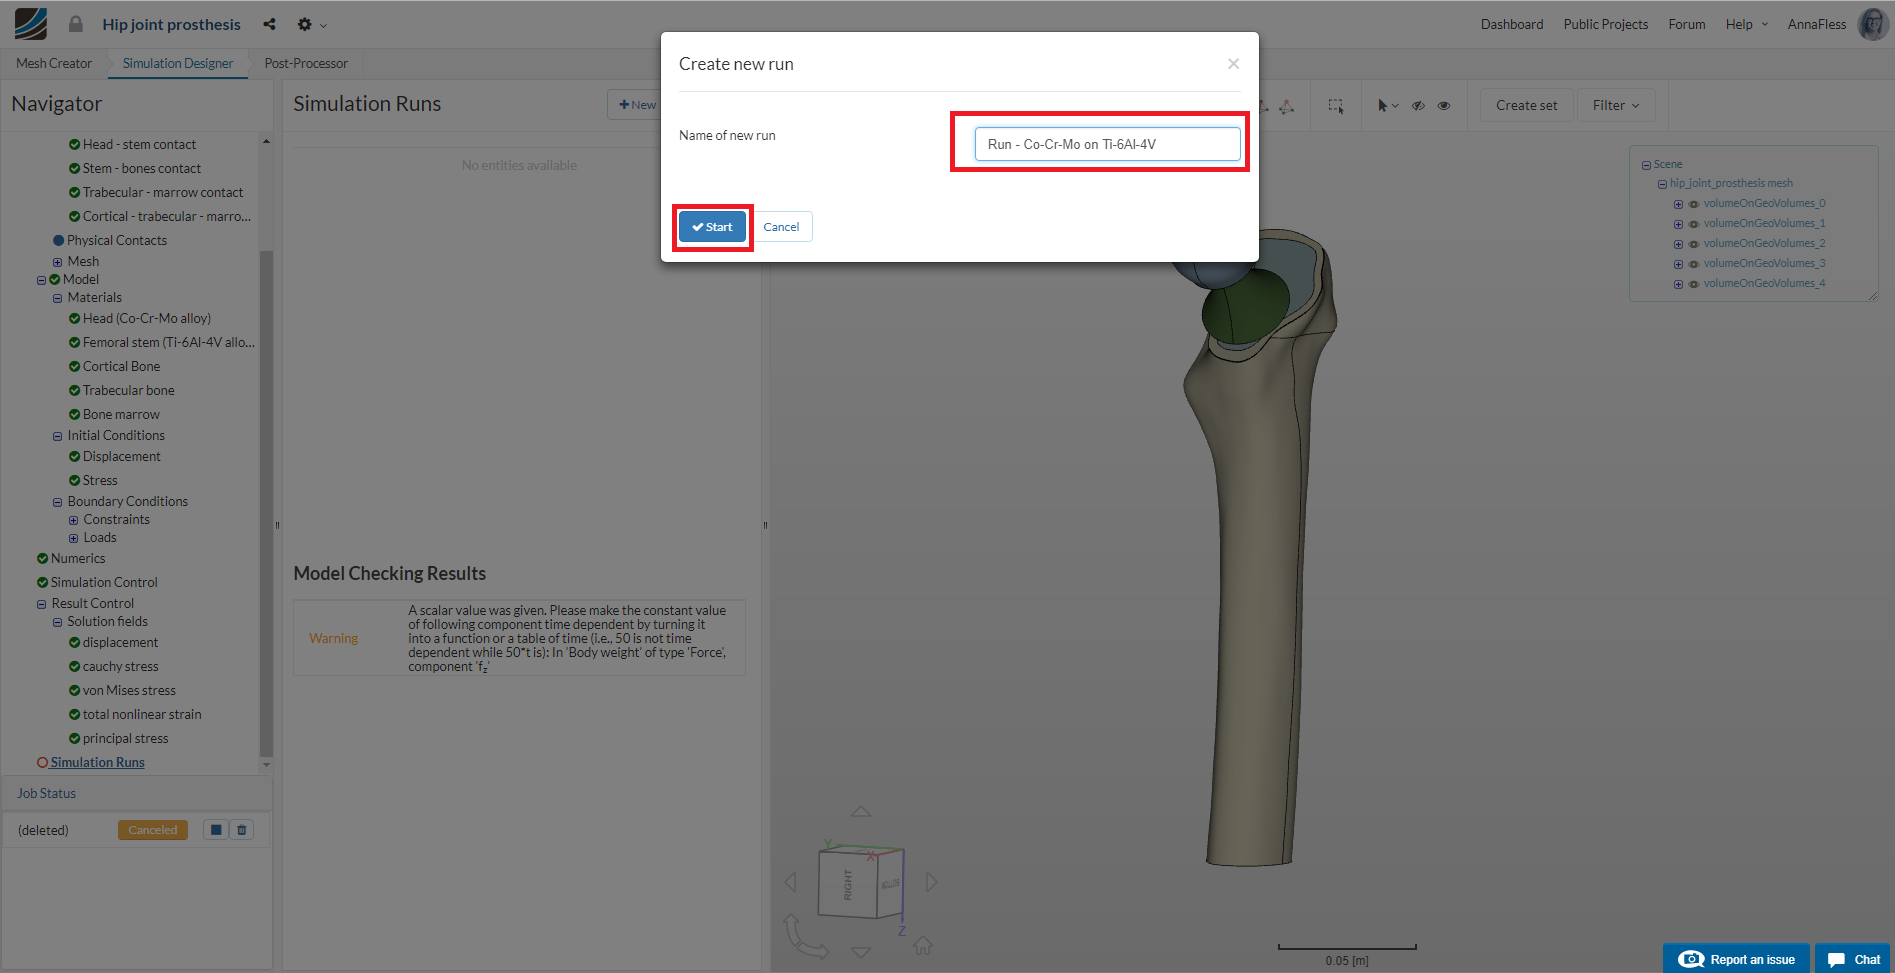Viewport: 1895px width, 973px height.
Task: Collapse the Materials node
Action: tap(57, 298)
